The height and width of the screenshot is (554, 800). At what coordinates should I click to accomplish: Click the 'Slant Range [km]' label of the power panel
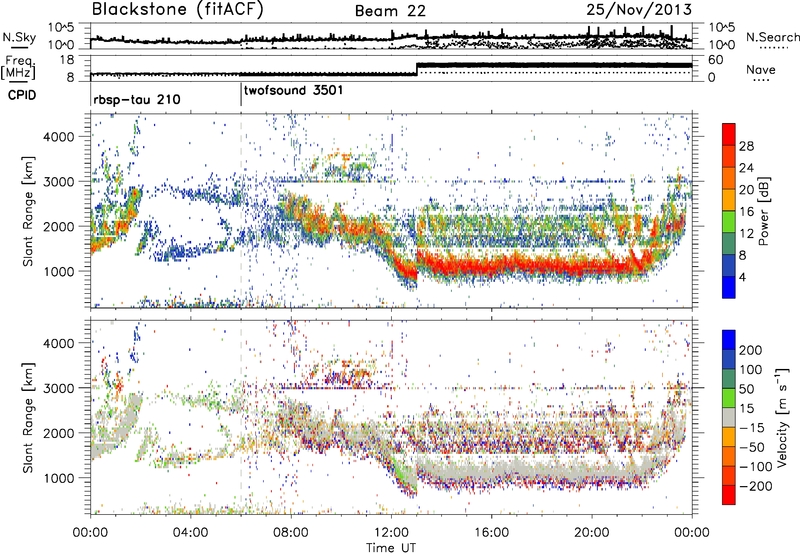(x=28, y=211)
